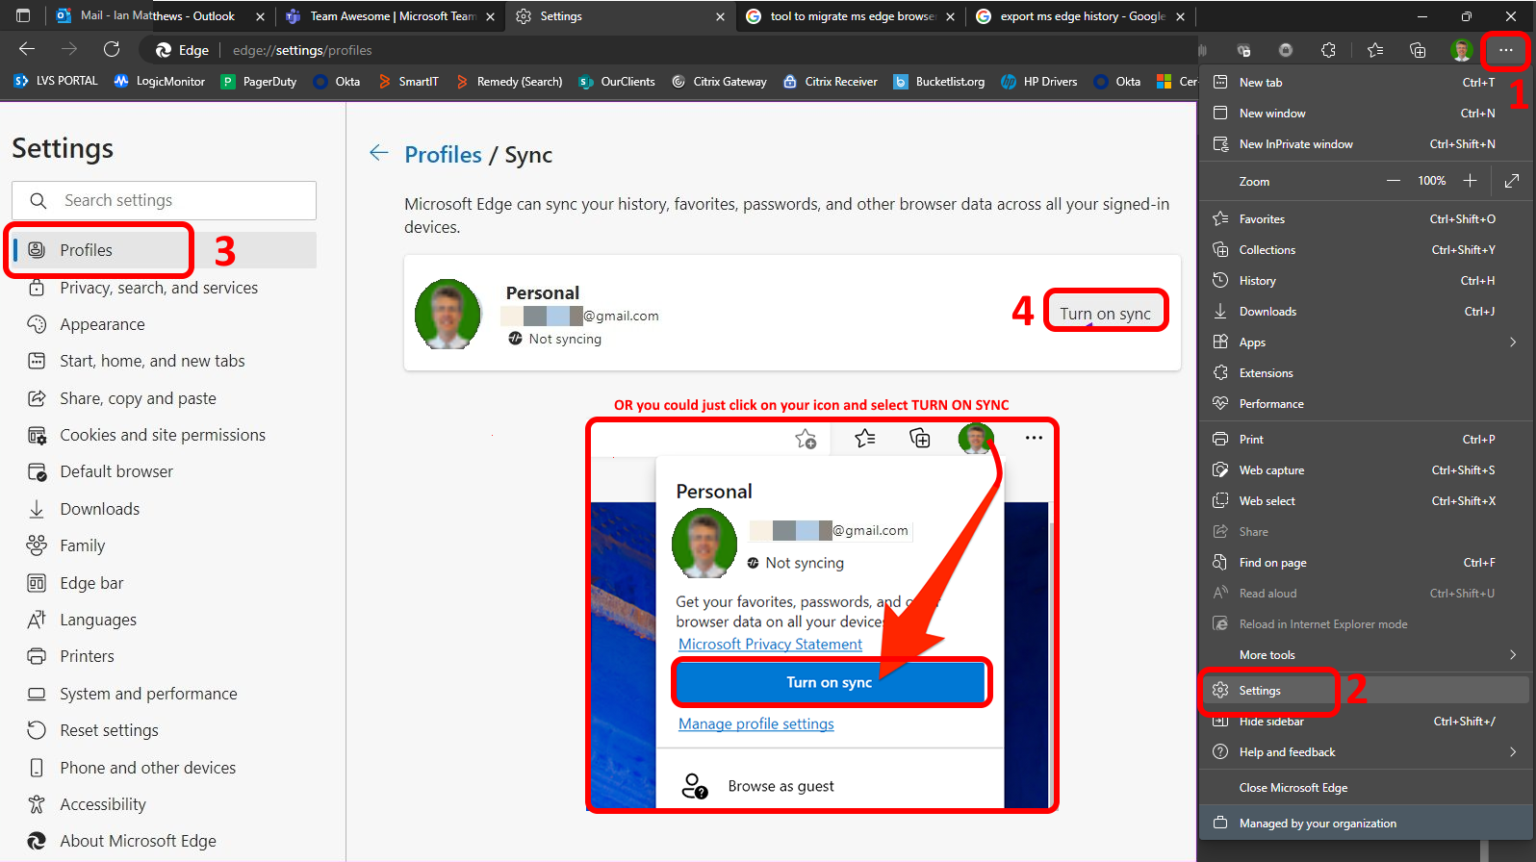This screenshot has width=1536, height=862.
Task: Go back using the blue Profiles back arrow
Action: (379, 153)
